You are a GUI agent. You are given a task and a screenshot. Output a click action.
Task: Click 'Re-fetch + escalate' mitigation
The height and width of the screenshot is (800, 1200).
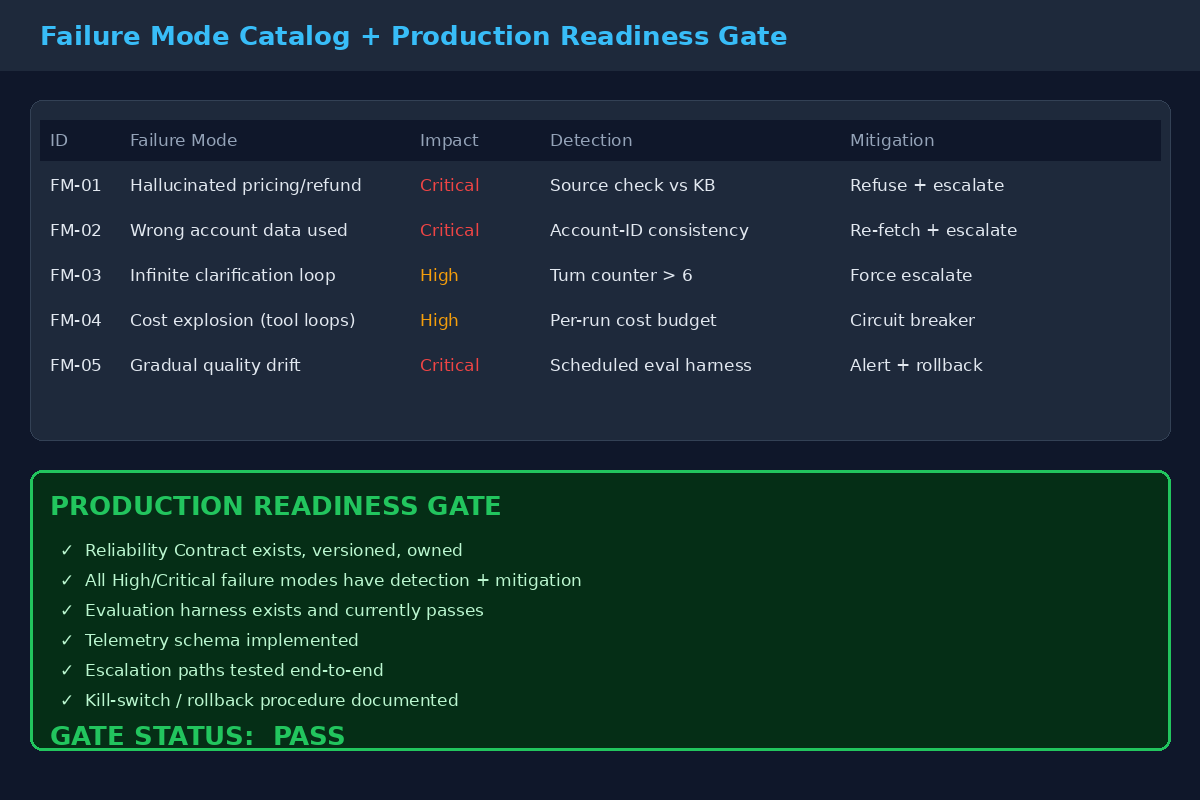(x=933, y=231)
